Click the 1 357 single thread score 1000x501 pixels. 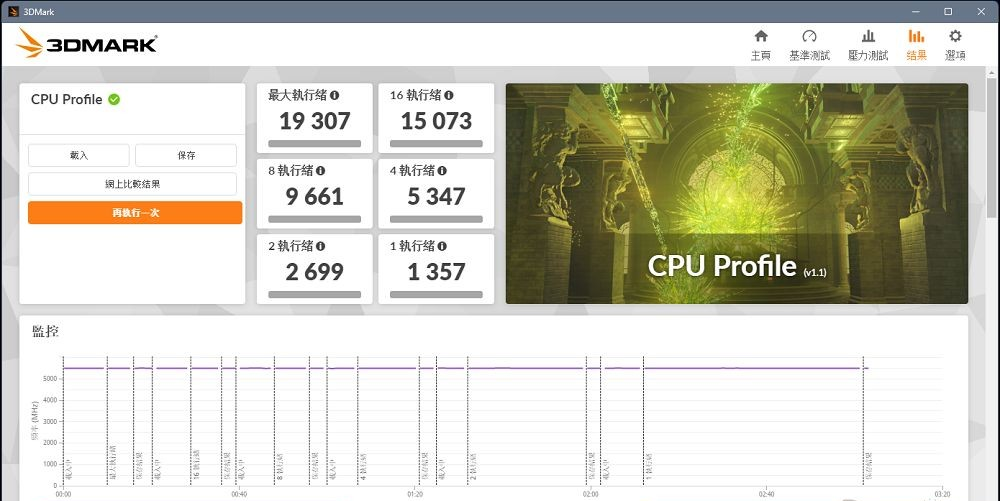436,272
